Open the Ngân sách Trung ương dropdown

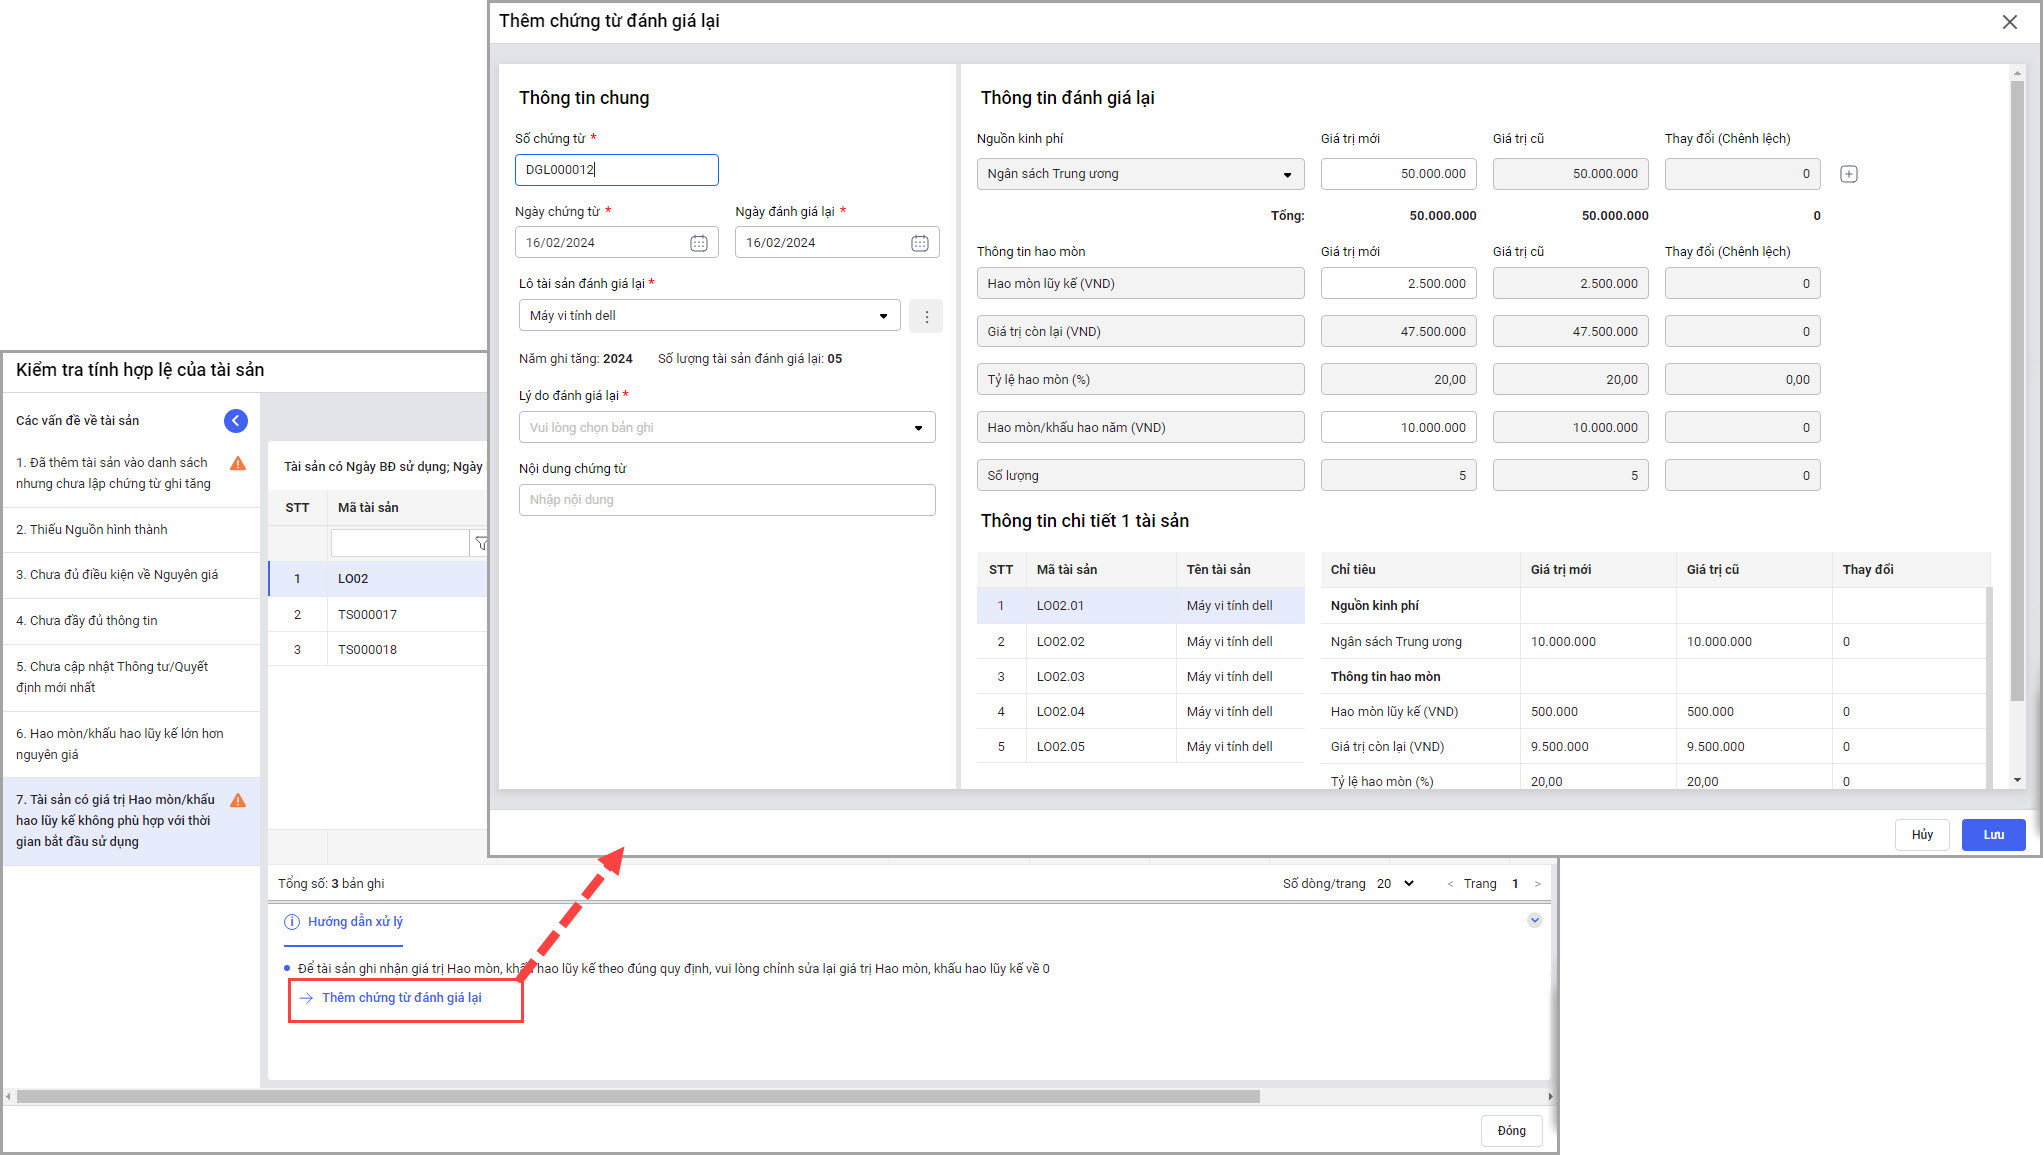(x=1286, y=175)
